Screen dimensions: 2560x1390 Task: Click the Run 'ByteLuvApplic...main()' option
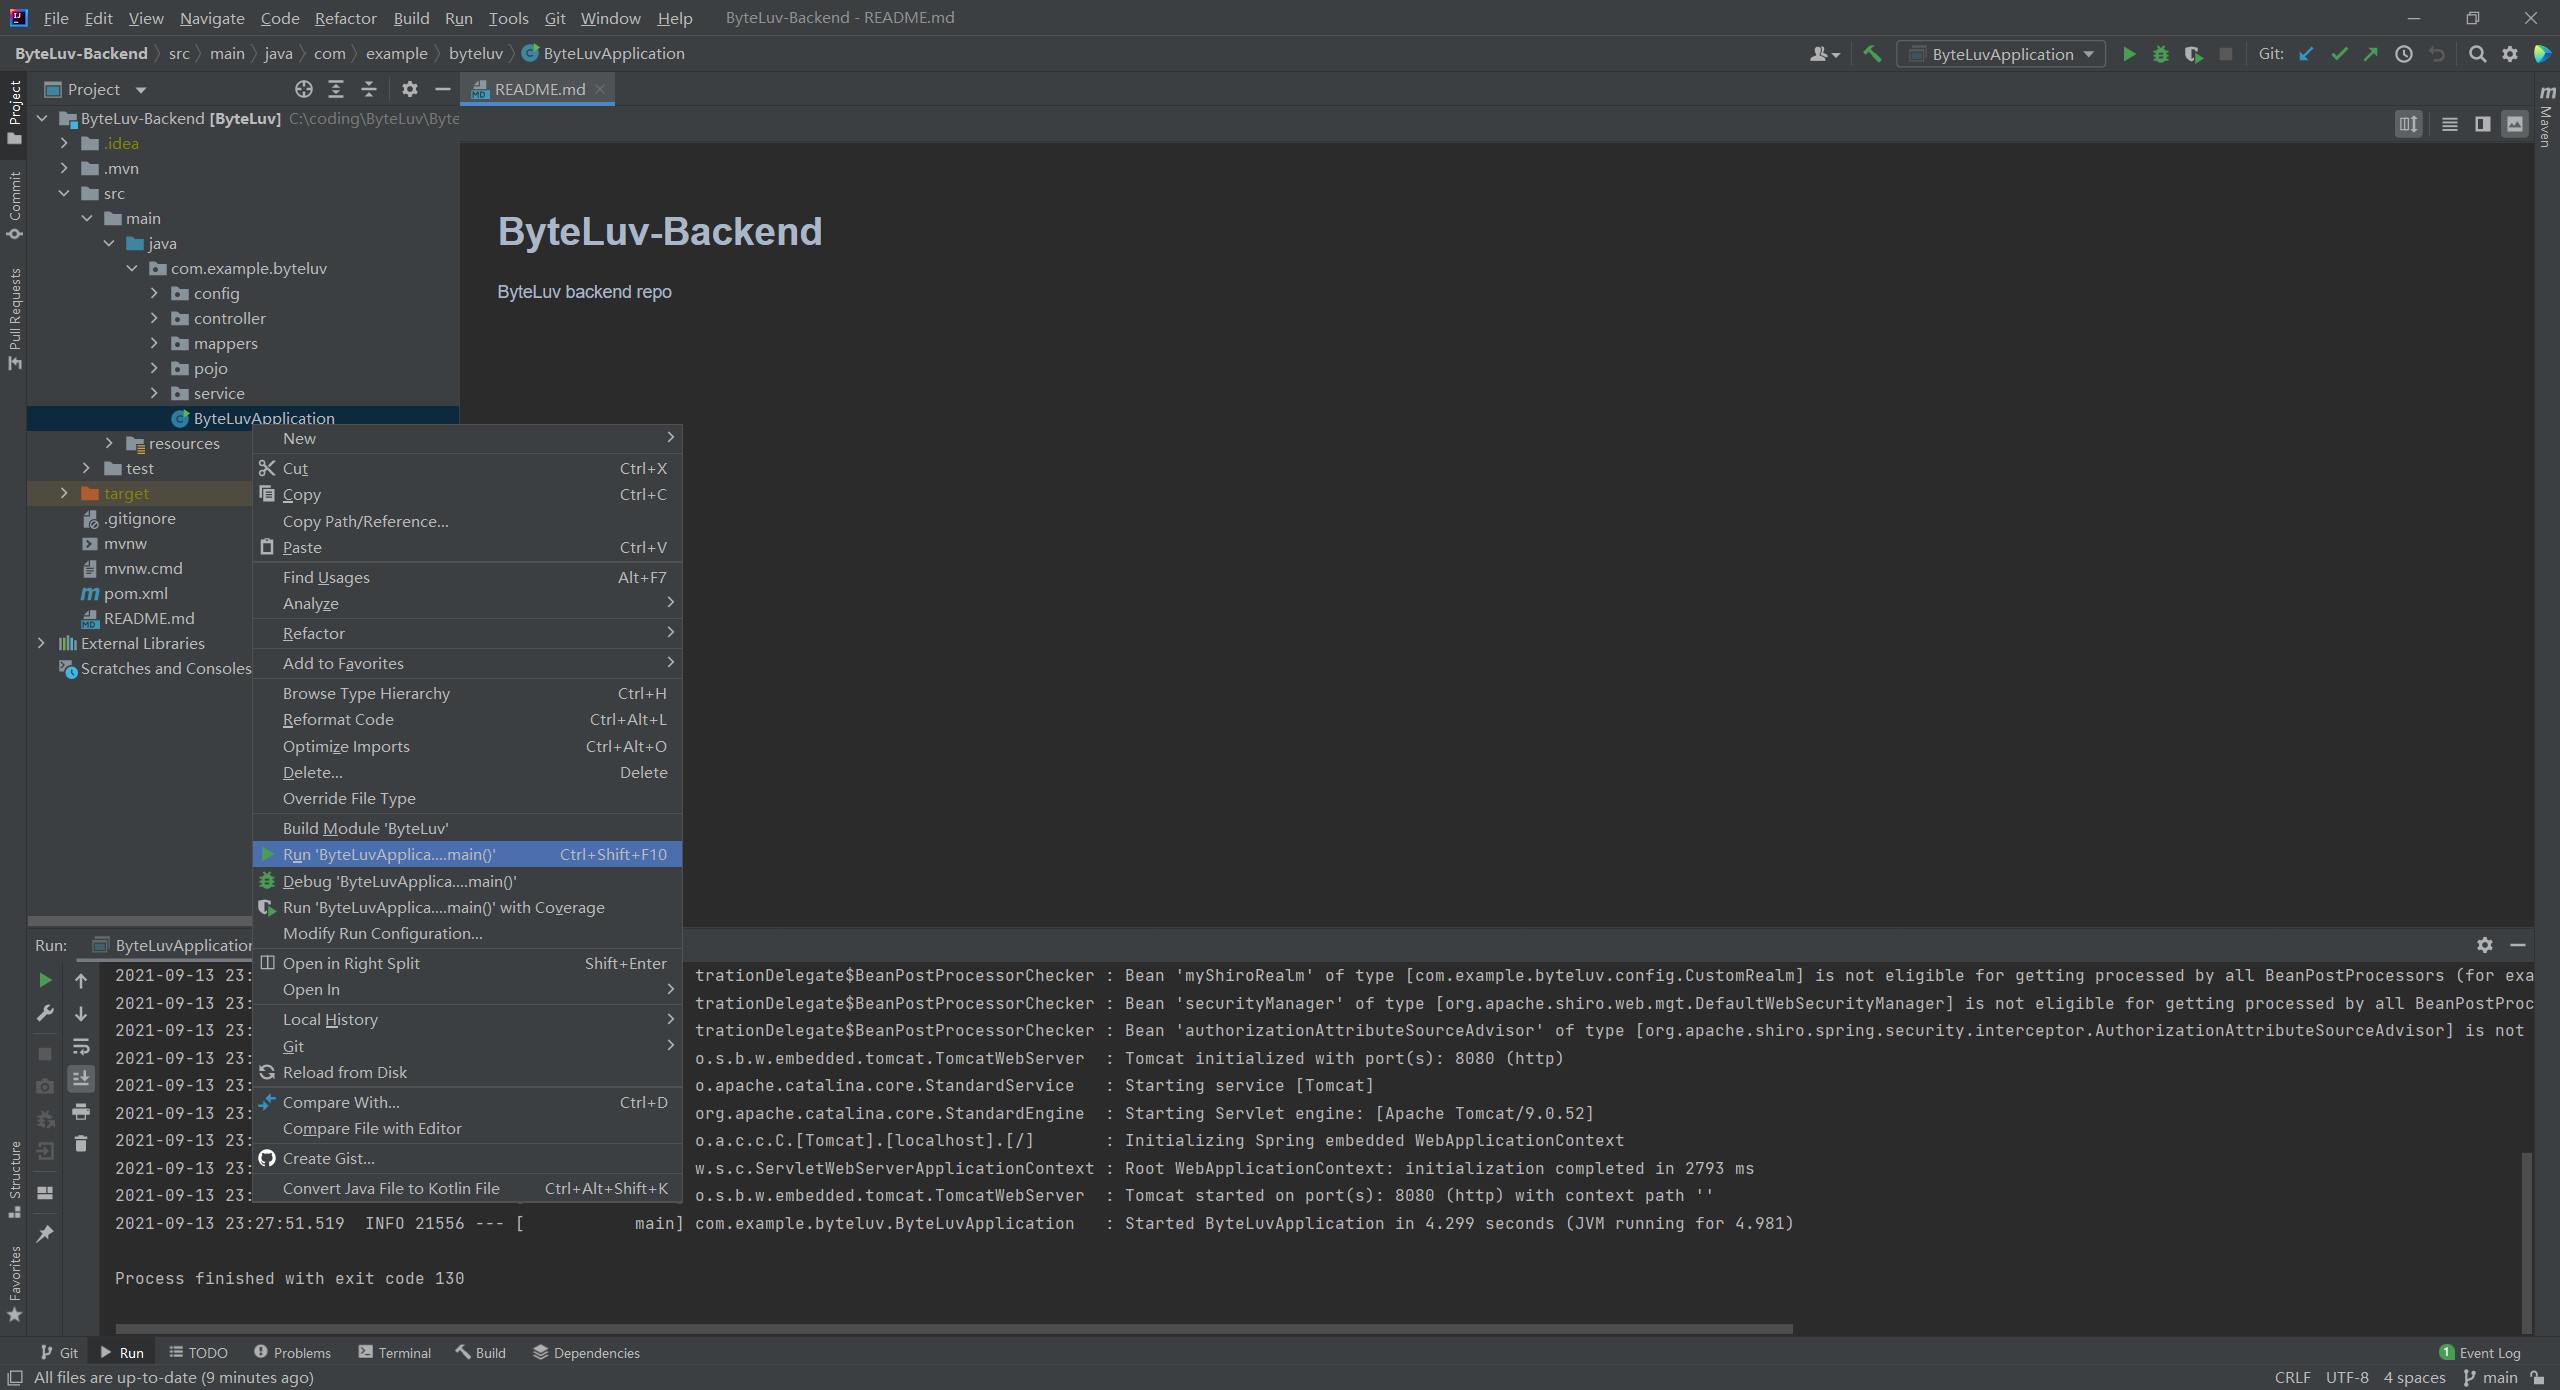390,852
